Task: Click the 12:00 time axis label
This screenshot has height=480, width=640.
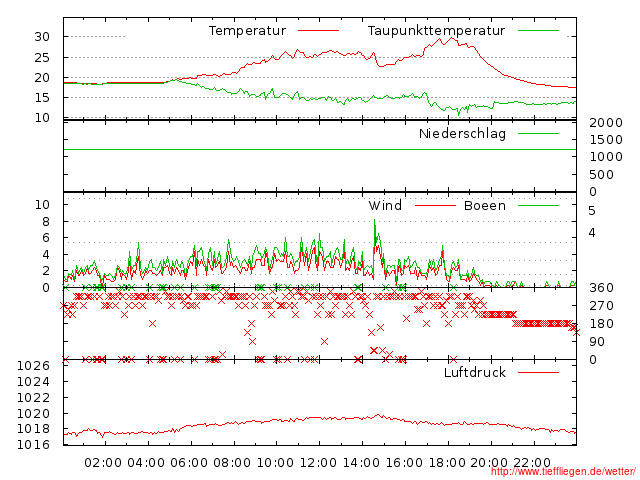Action: point(318,463)
